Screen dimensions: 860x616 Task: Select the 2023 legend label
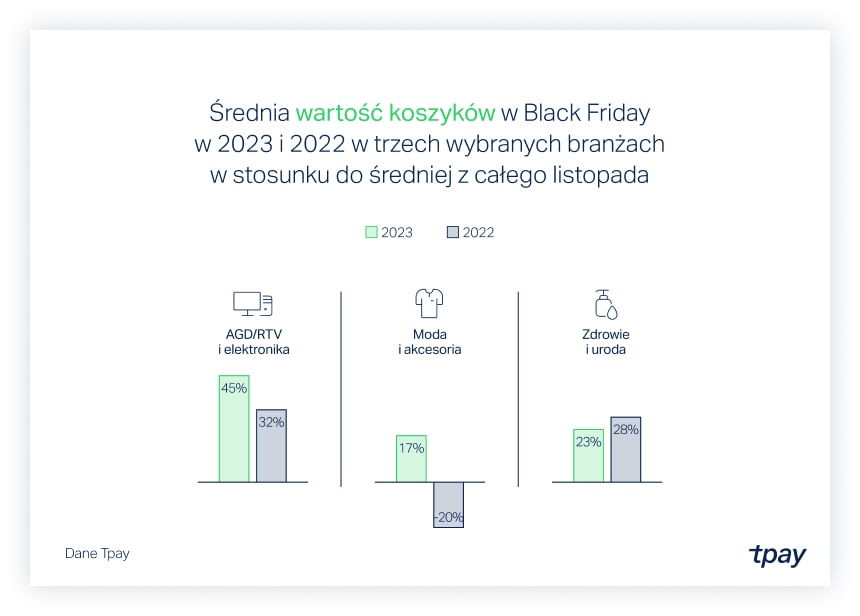pyautogui.click(x=397, y=232)
